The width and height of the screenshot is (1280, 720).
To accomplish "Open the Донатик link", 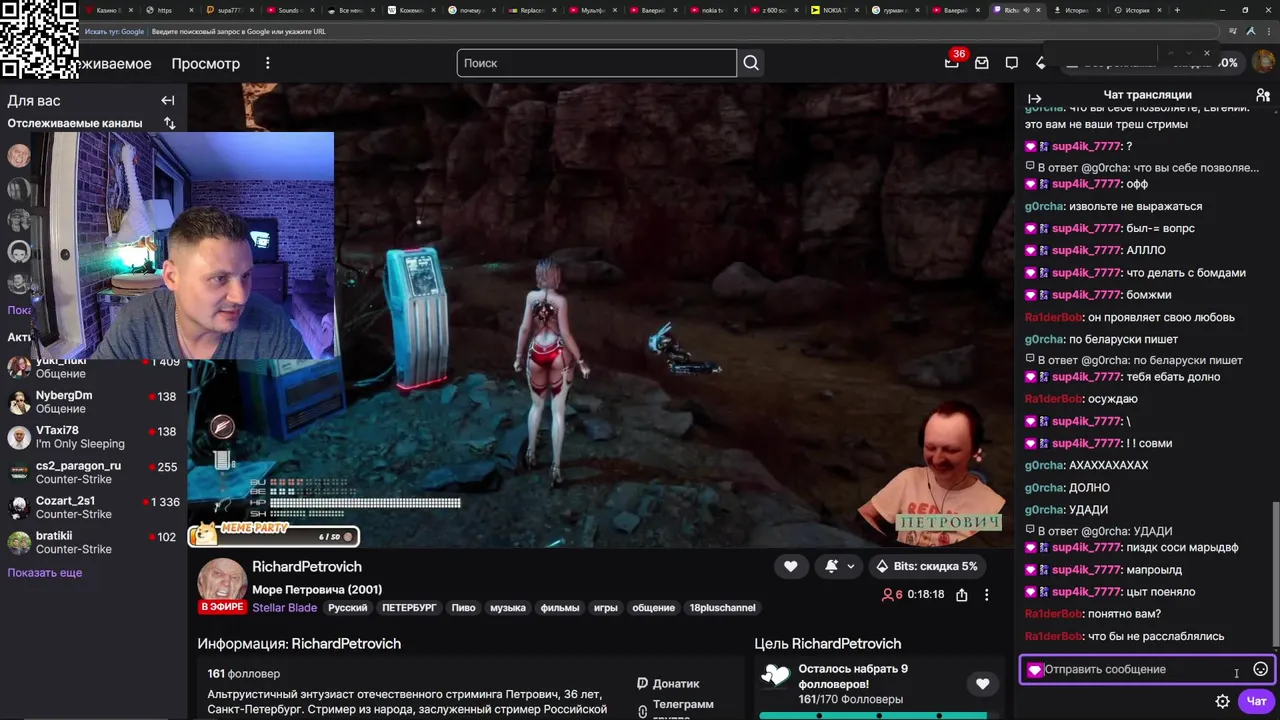I will 668,684.
